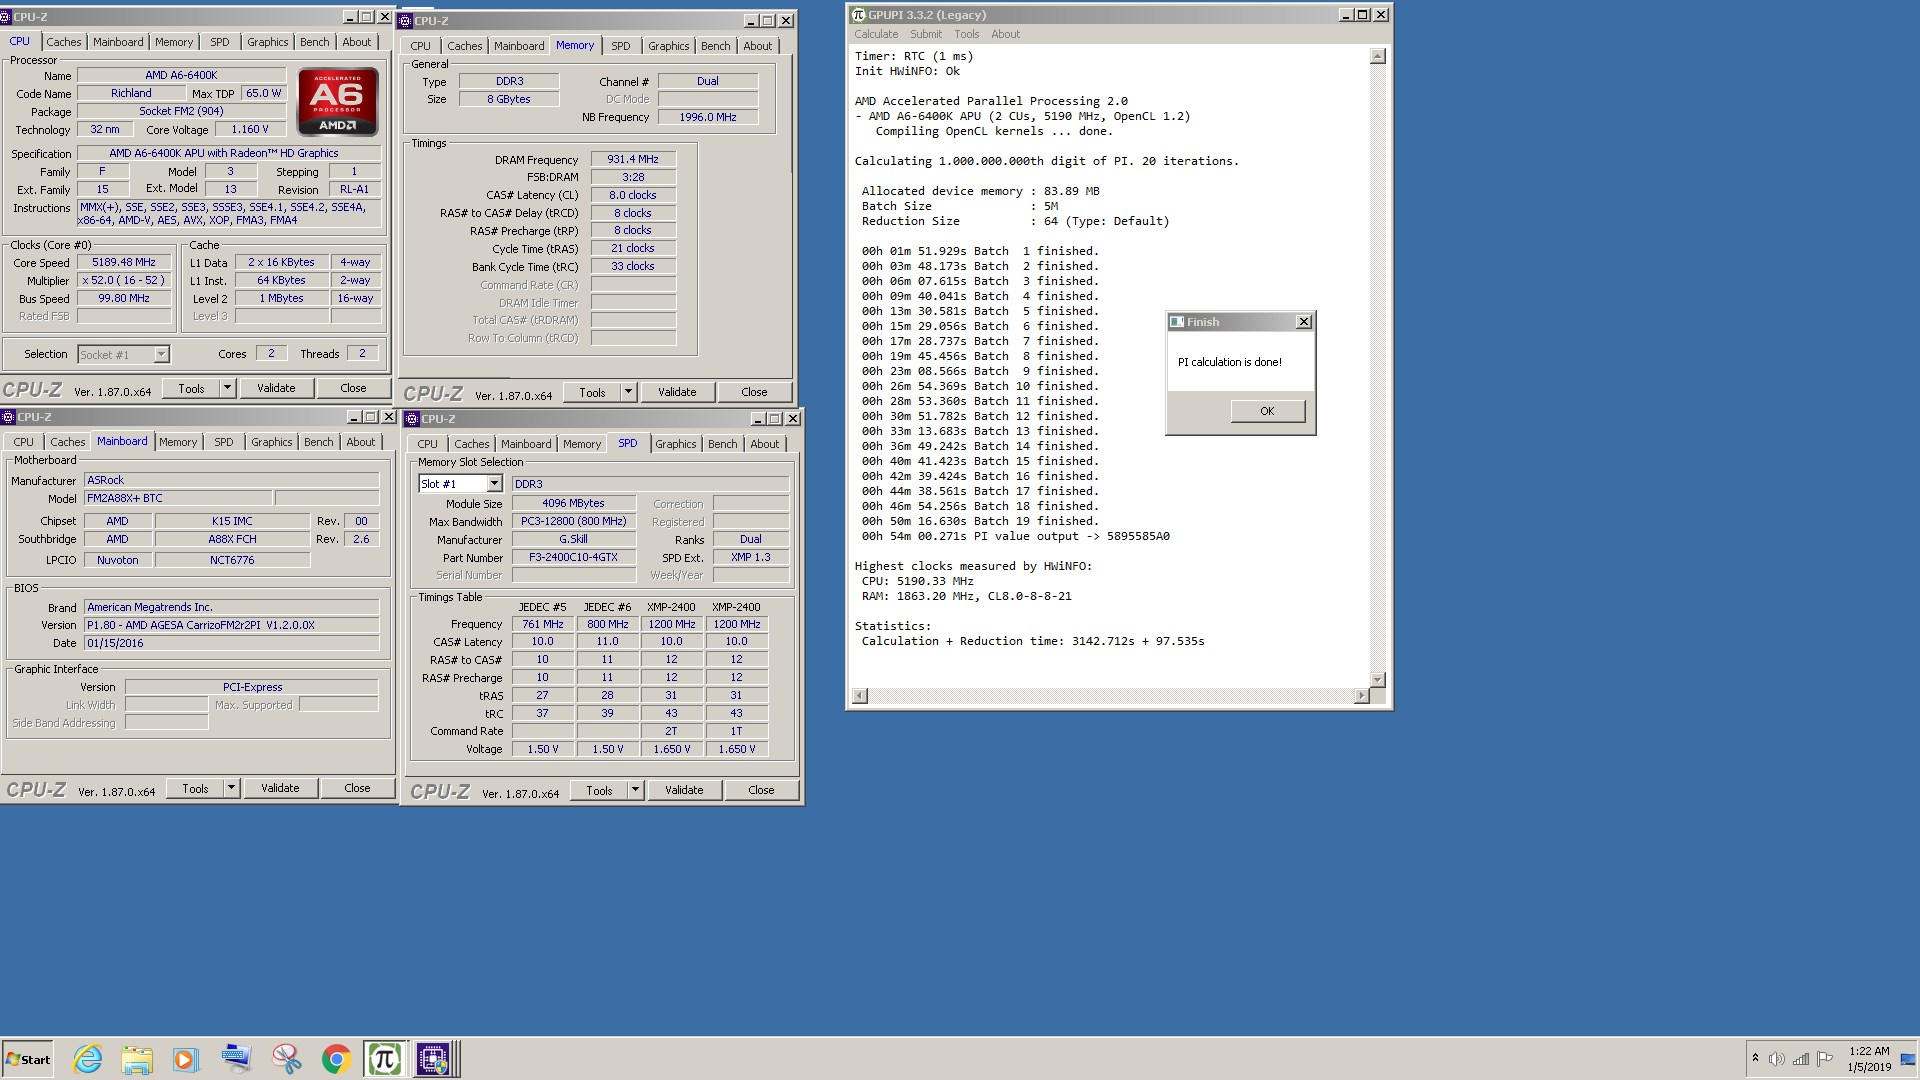Open the on-screen keyboard taskbar icon
This screenshot has width=1920, height=1080.
pyautogui.click(x=236, y=1059)
